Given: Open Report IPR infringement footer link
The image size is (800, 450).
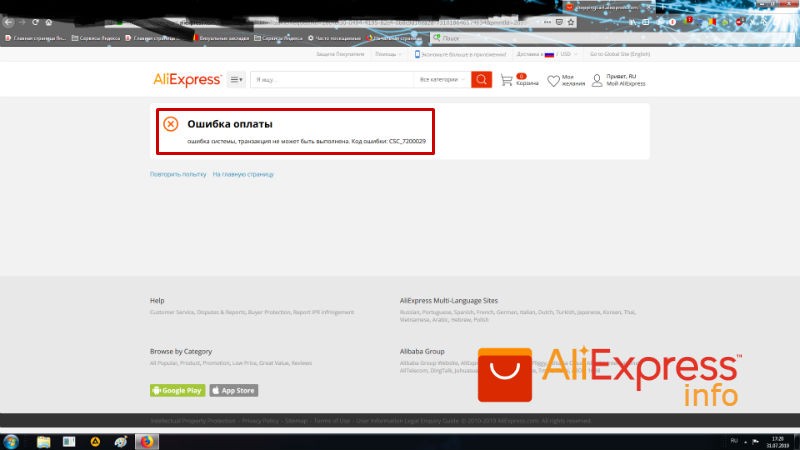Looking at the screenshot, I should (x=323, y=312).
